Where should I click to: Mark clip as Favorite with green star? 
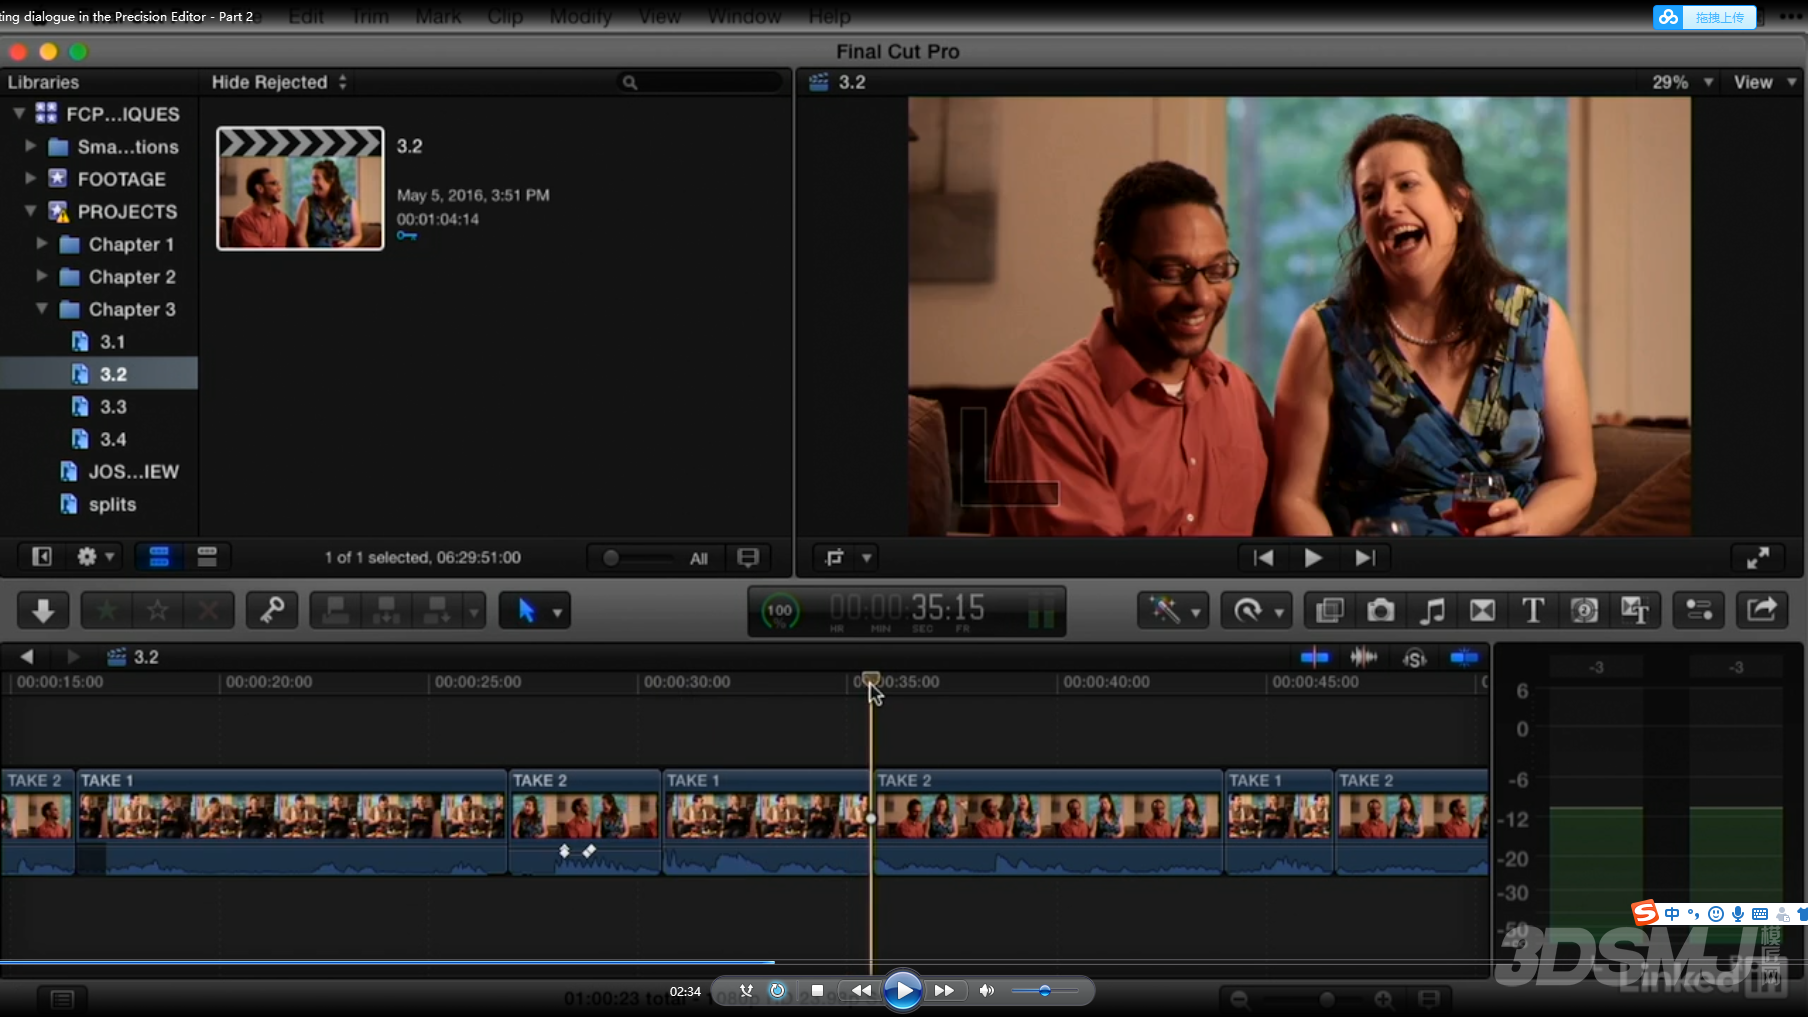point(107,610)
